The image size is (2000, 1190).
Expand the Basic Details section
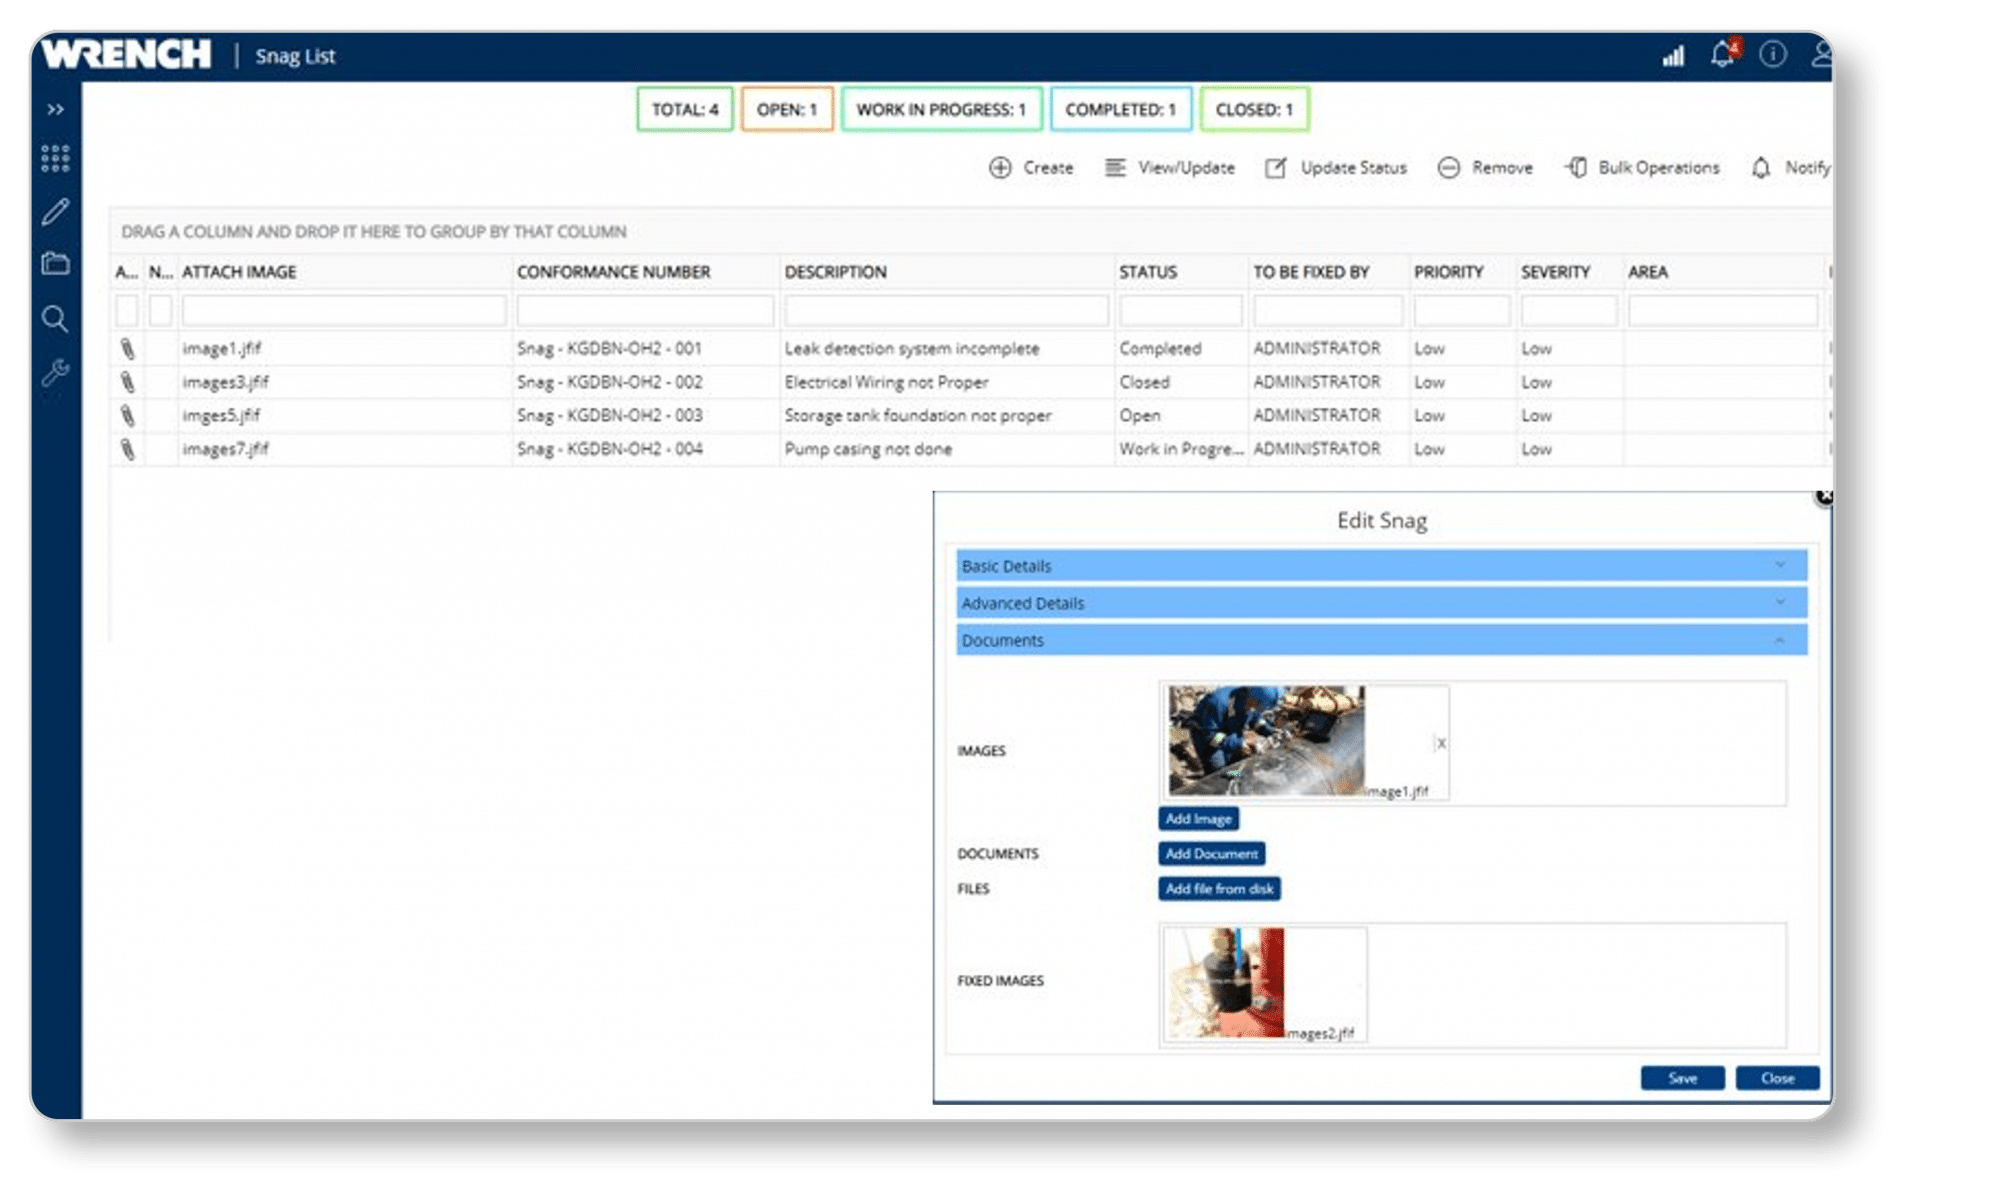pyautogui.click(x=1381, y=566)
